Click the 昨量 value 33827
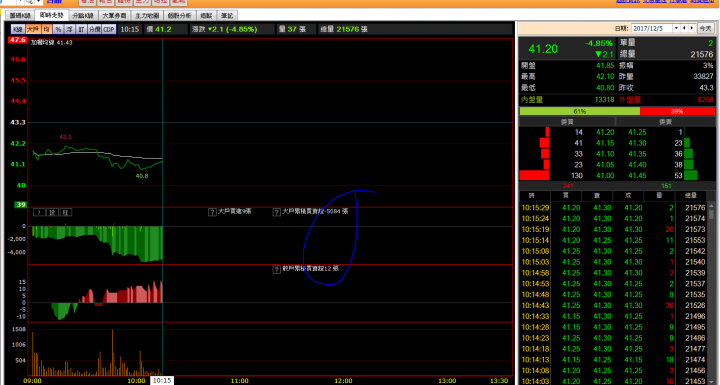 pyautogui.click(x=703, y=76)
